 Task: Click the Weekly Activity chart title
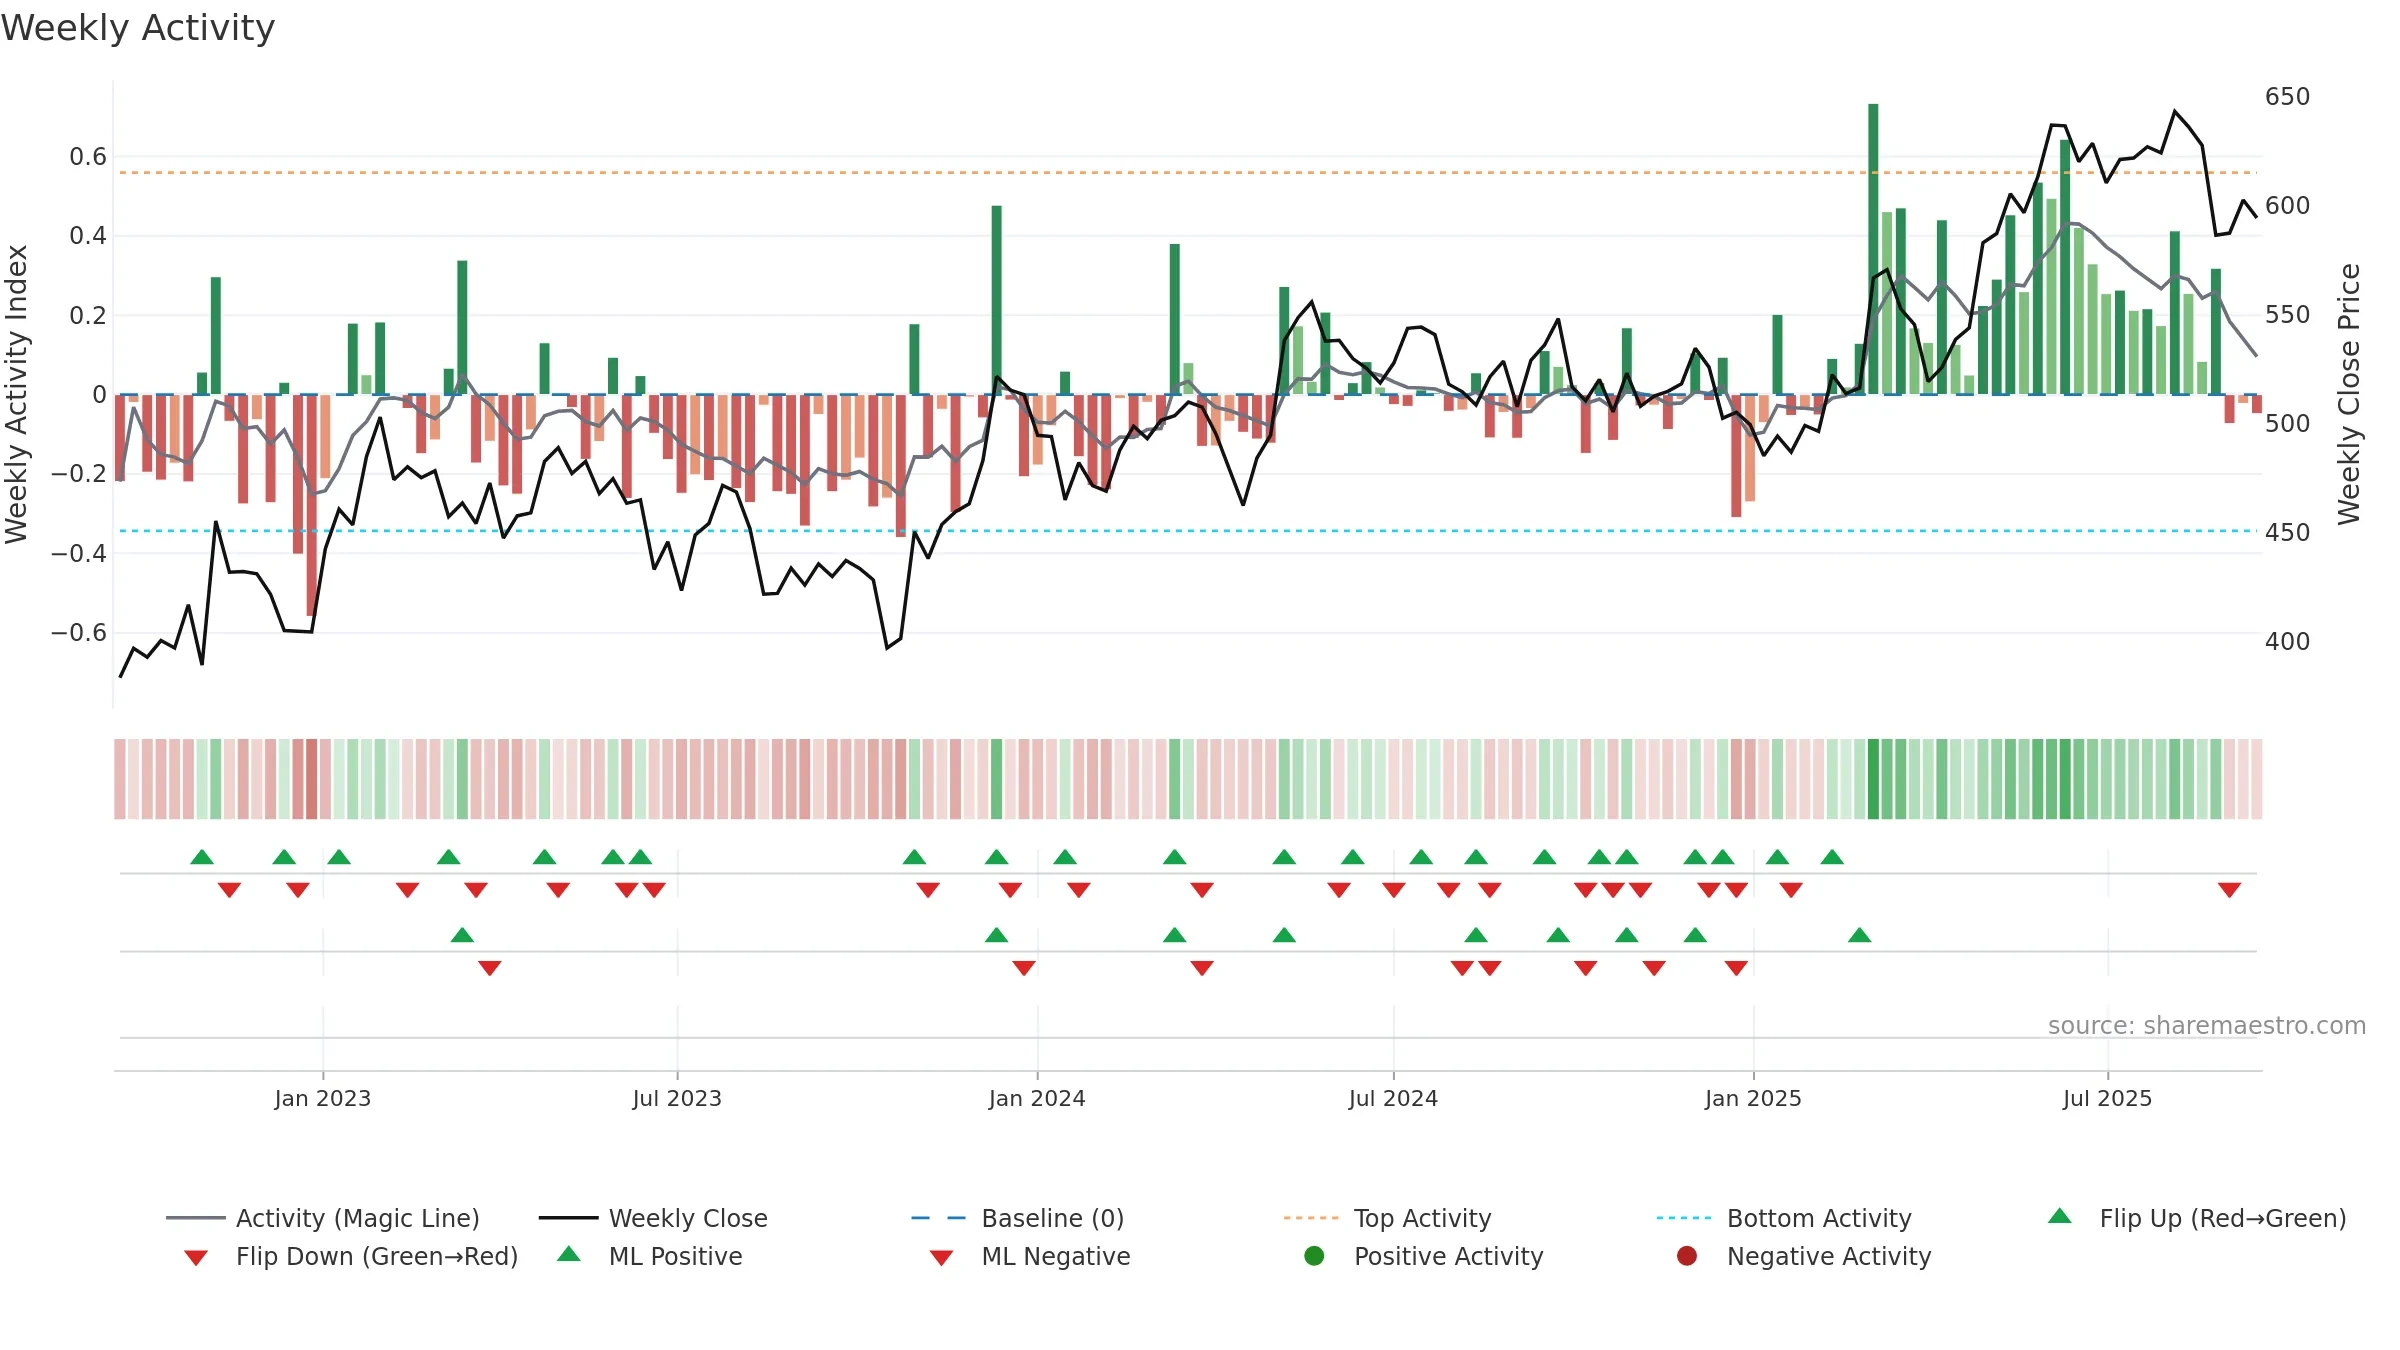(x=138, y=29)
